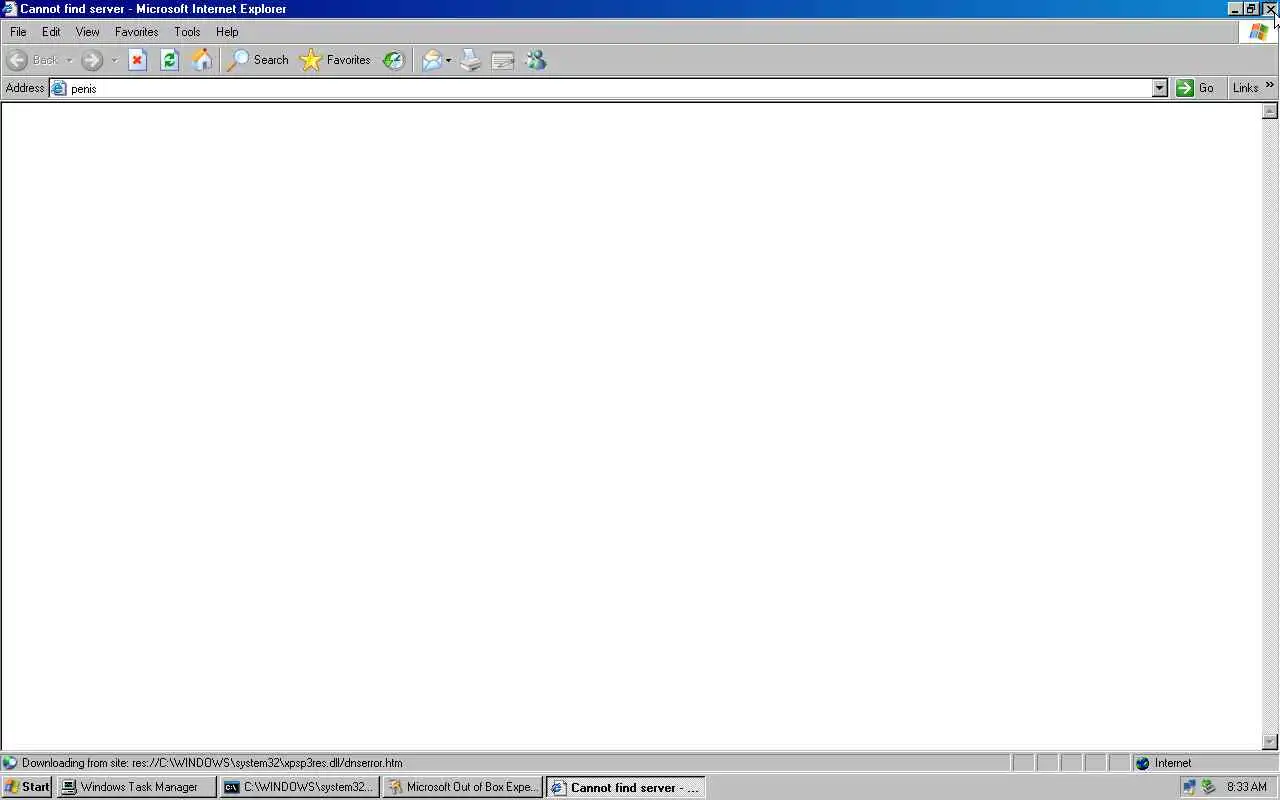Go to the Home page icon
Screen dimensions: 1280x800
[202, 60]
